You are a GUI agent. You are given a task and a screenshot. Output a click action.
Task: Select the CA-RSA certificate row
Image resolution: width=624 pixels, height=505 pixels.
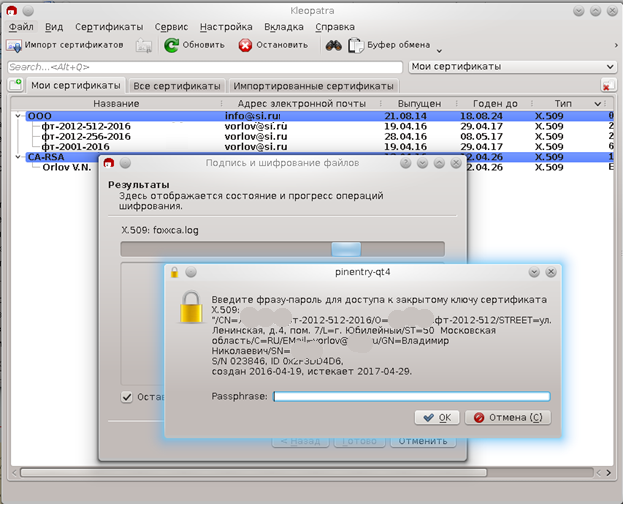62,157
